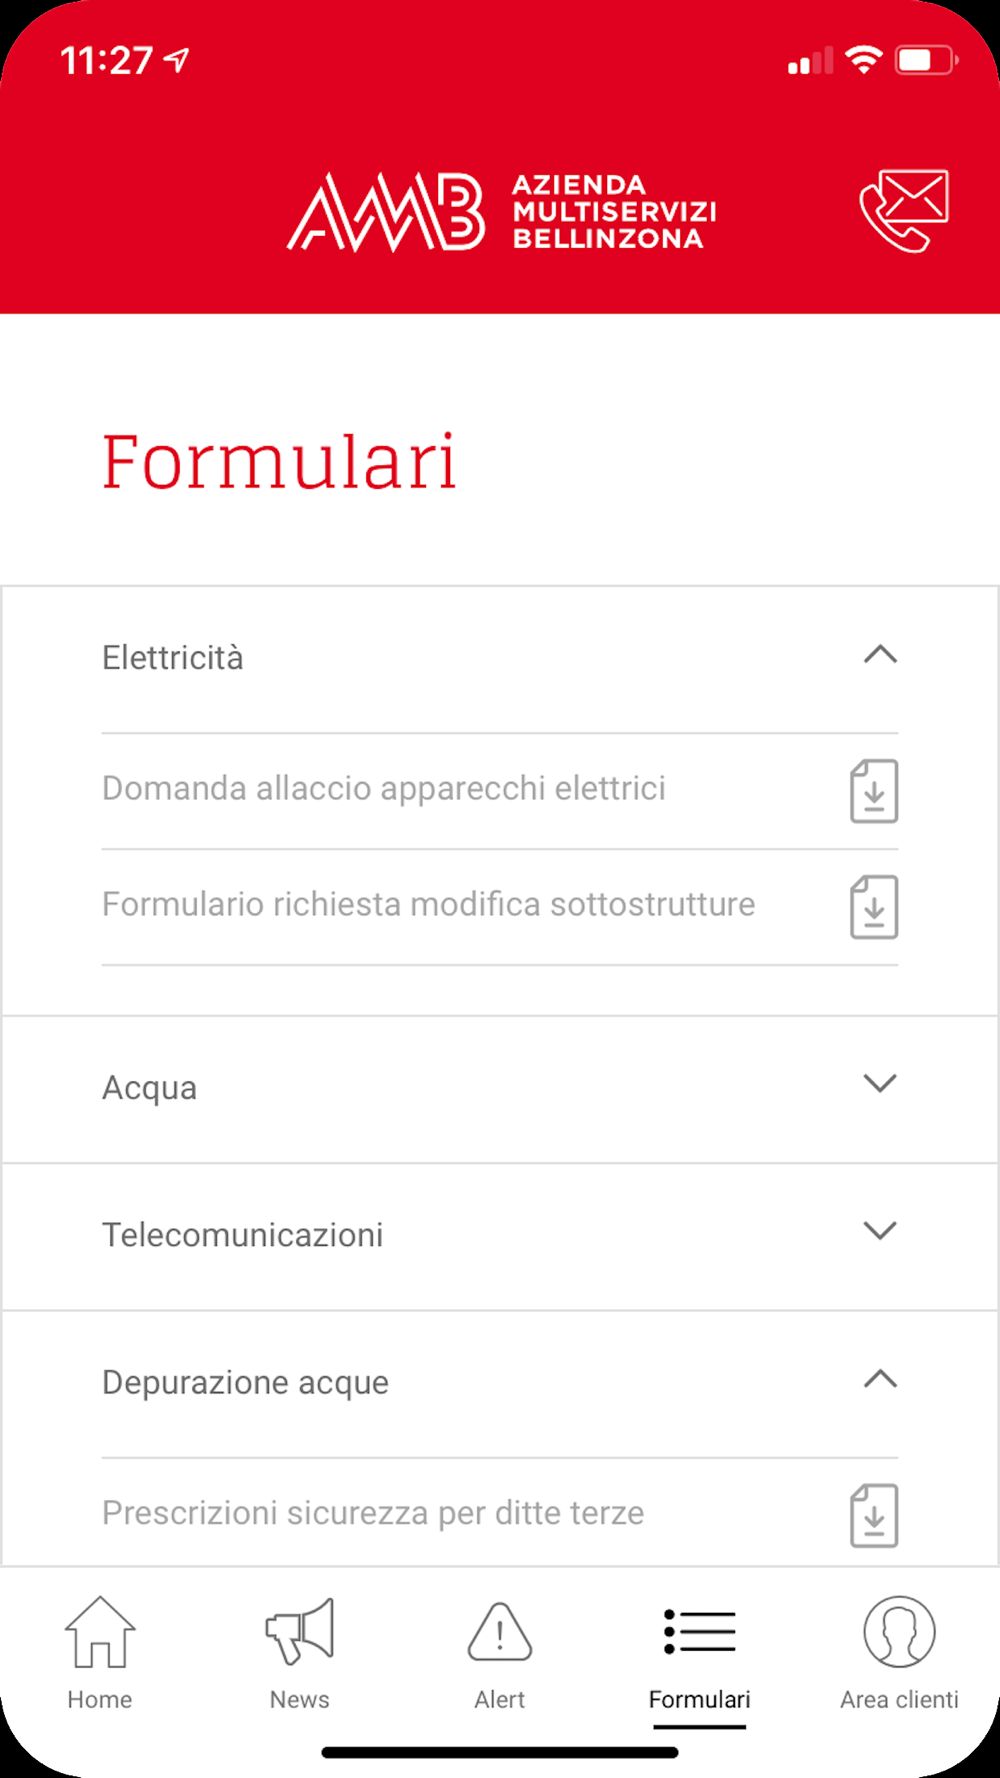1000x1778 pixels.
Task: Collapse the Elettricità section chevron
Action: click(x=880, y=655)
